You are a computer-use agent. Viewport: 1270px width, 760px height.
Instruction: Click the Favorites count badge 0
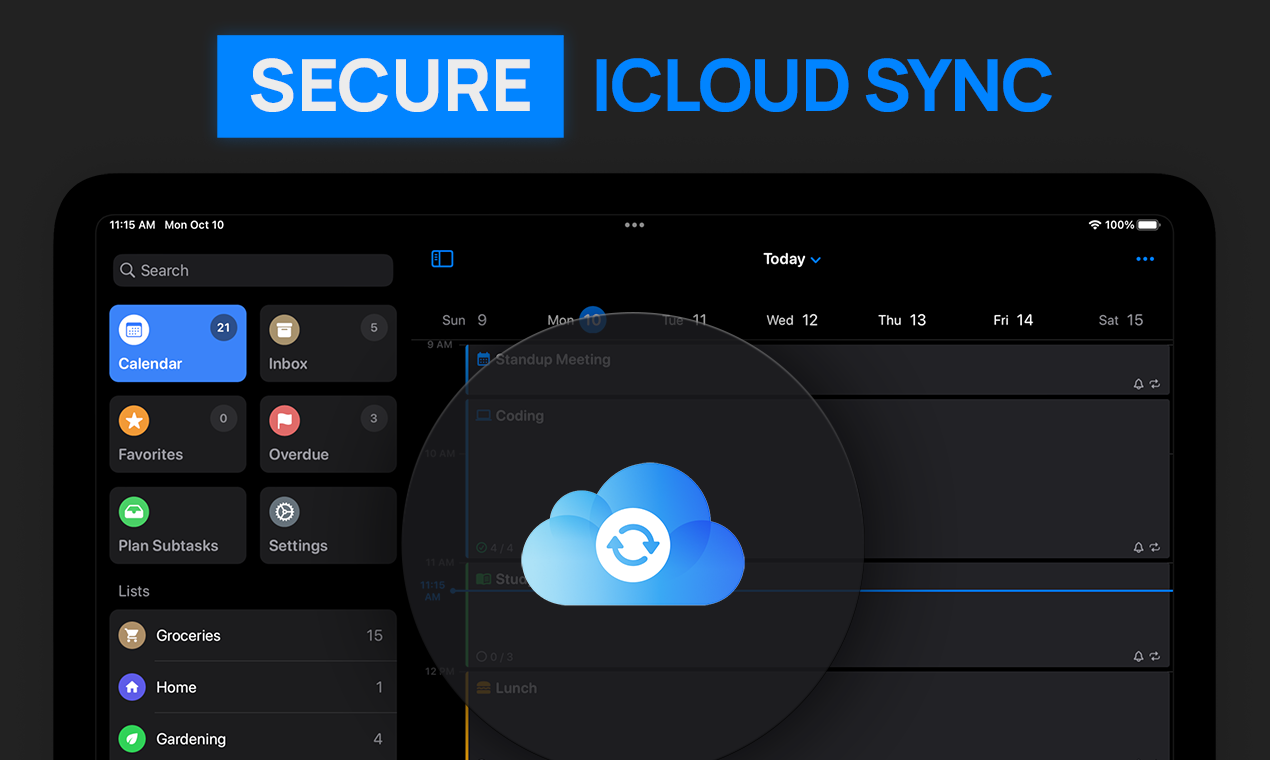[x=223, y=419]
